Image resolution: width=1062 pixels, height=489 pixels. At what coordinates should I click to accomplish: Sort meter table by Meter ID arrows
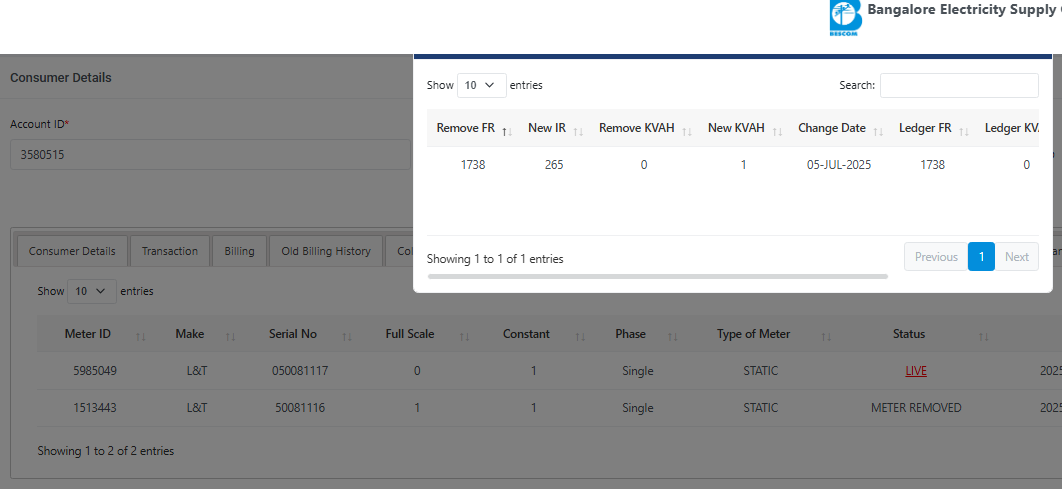(140, 336)
